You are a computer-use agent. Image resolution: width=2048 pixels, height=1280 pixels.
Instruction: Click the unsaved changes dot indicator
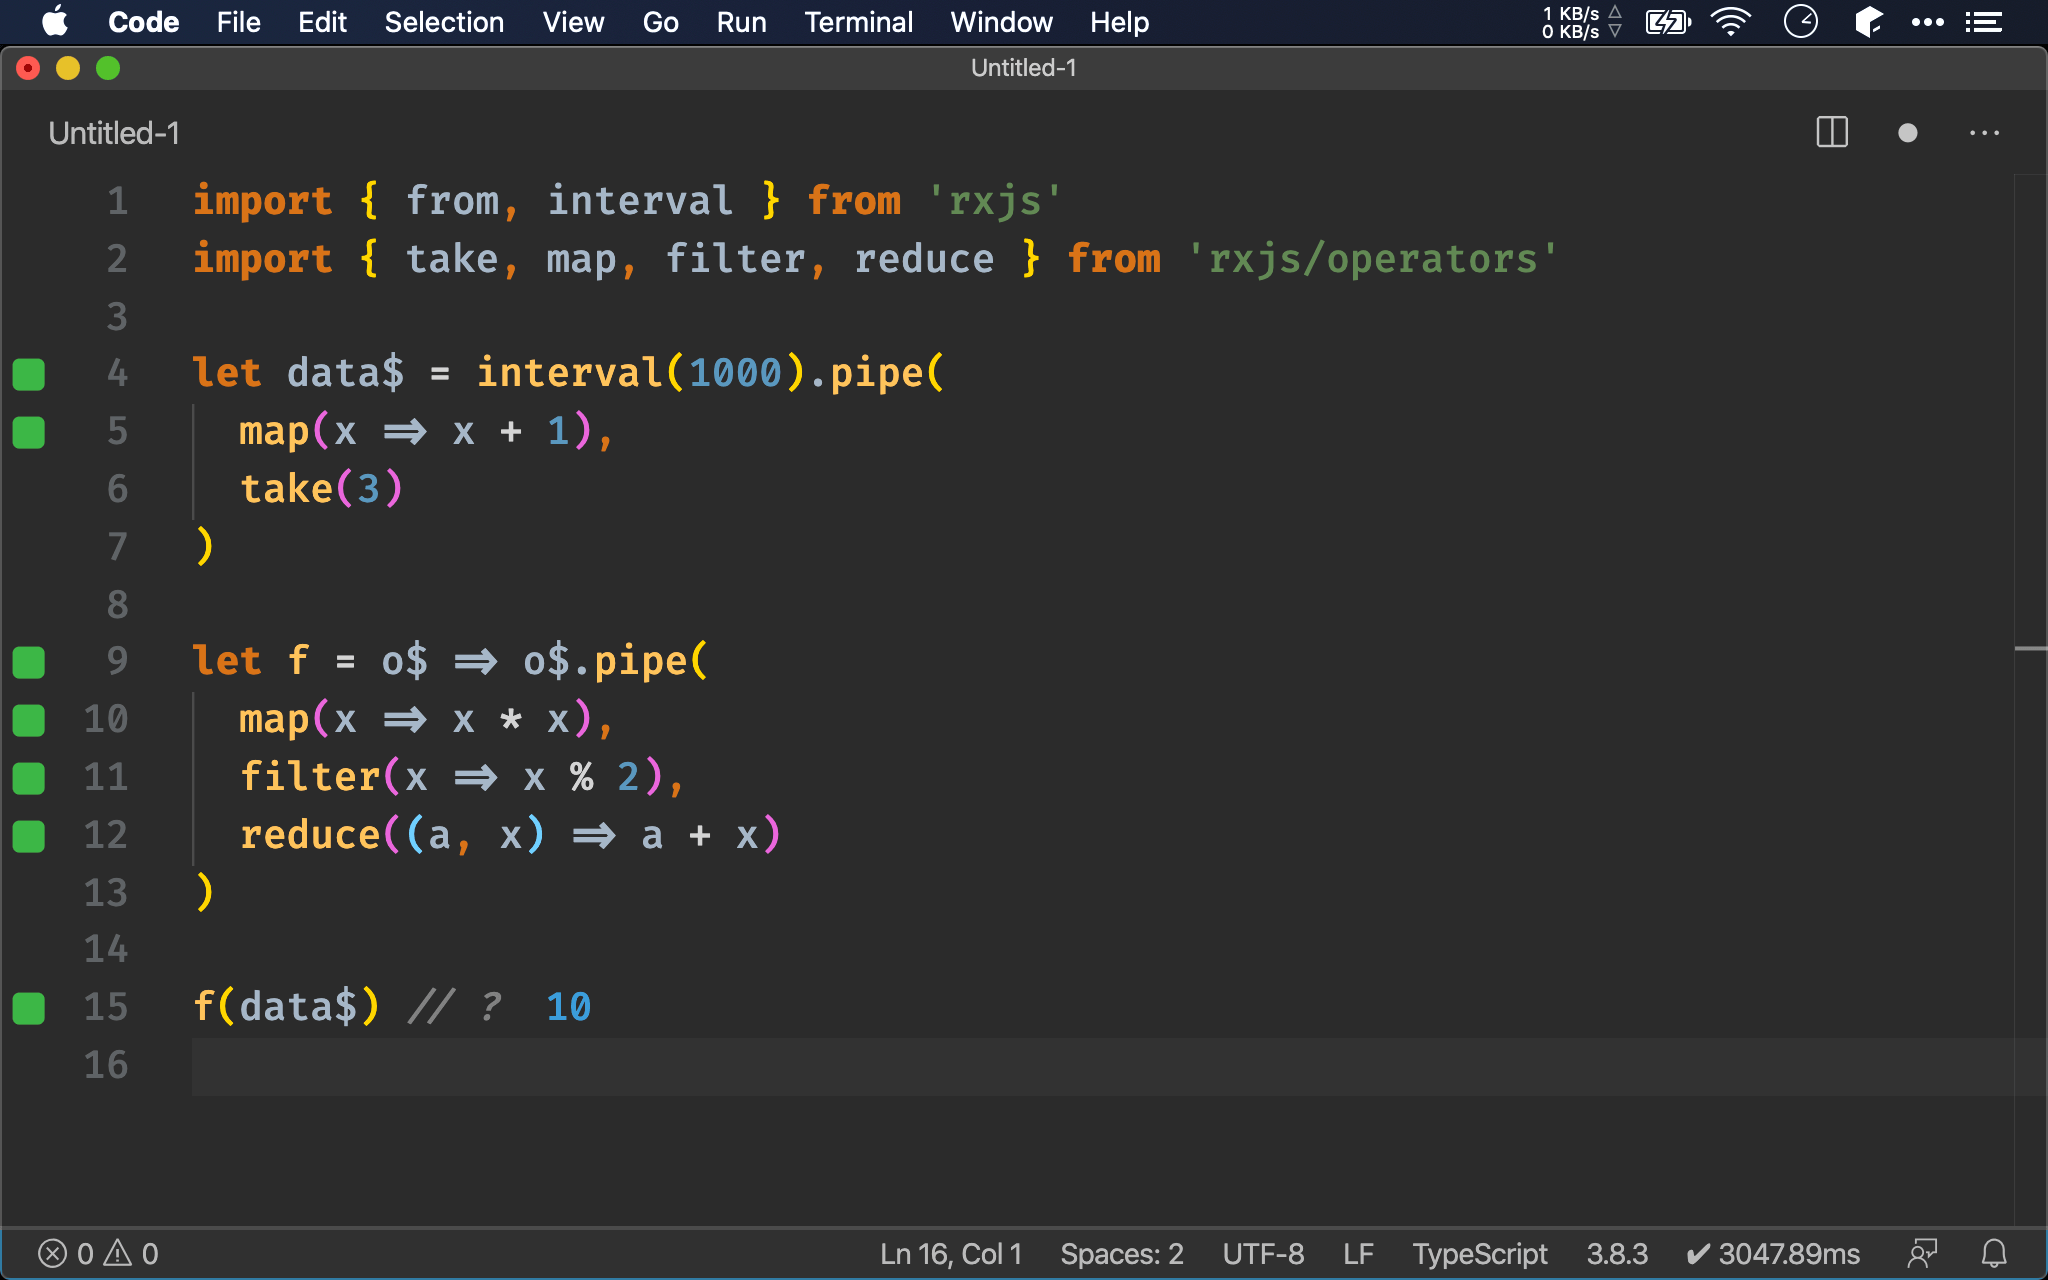pos(1908,133)
